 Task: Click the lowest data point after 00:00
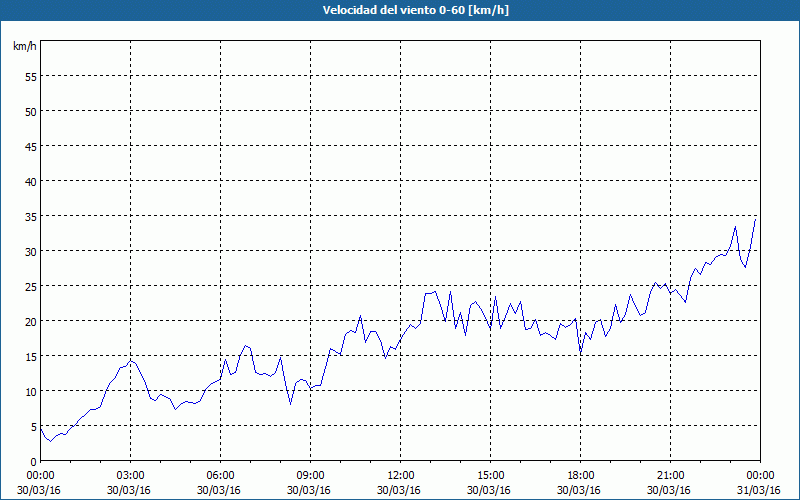click(x=50, y=441)
